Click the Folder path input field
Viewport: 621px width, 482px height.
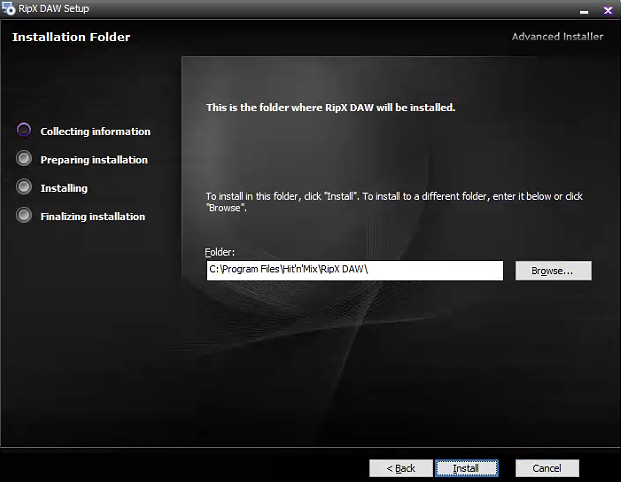coord(354,271)
